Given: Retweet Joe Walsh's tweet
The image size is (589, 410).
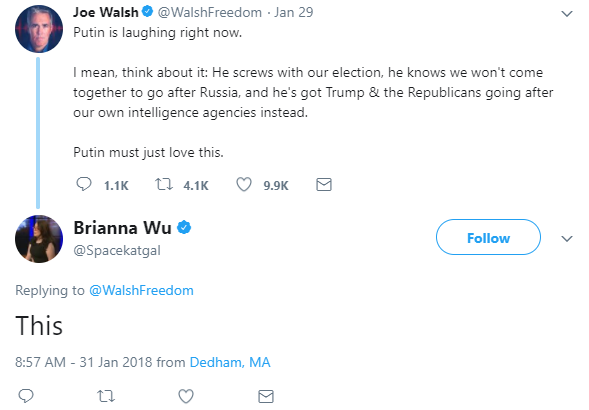Looking at the screenshot, I should pos(164,185).
